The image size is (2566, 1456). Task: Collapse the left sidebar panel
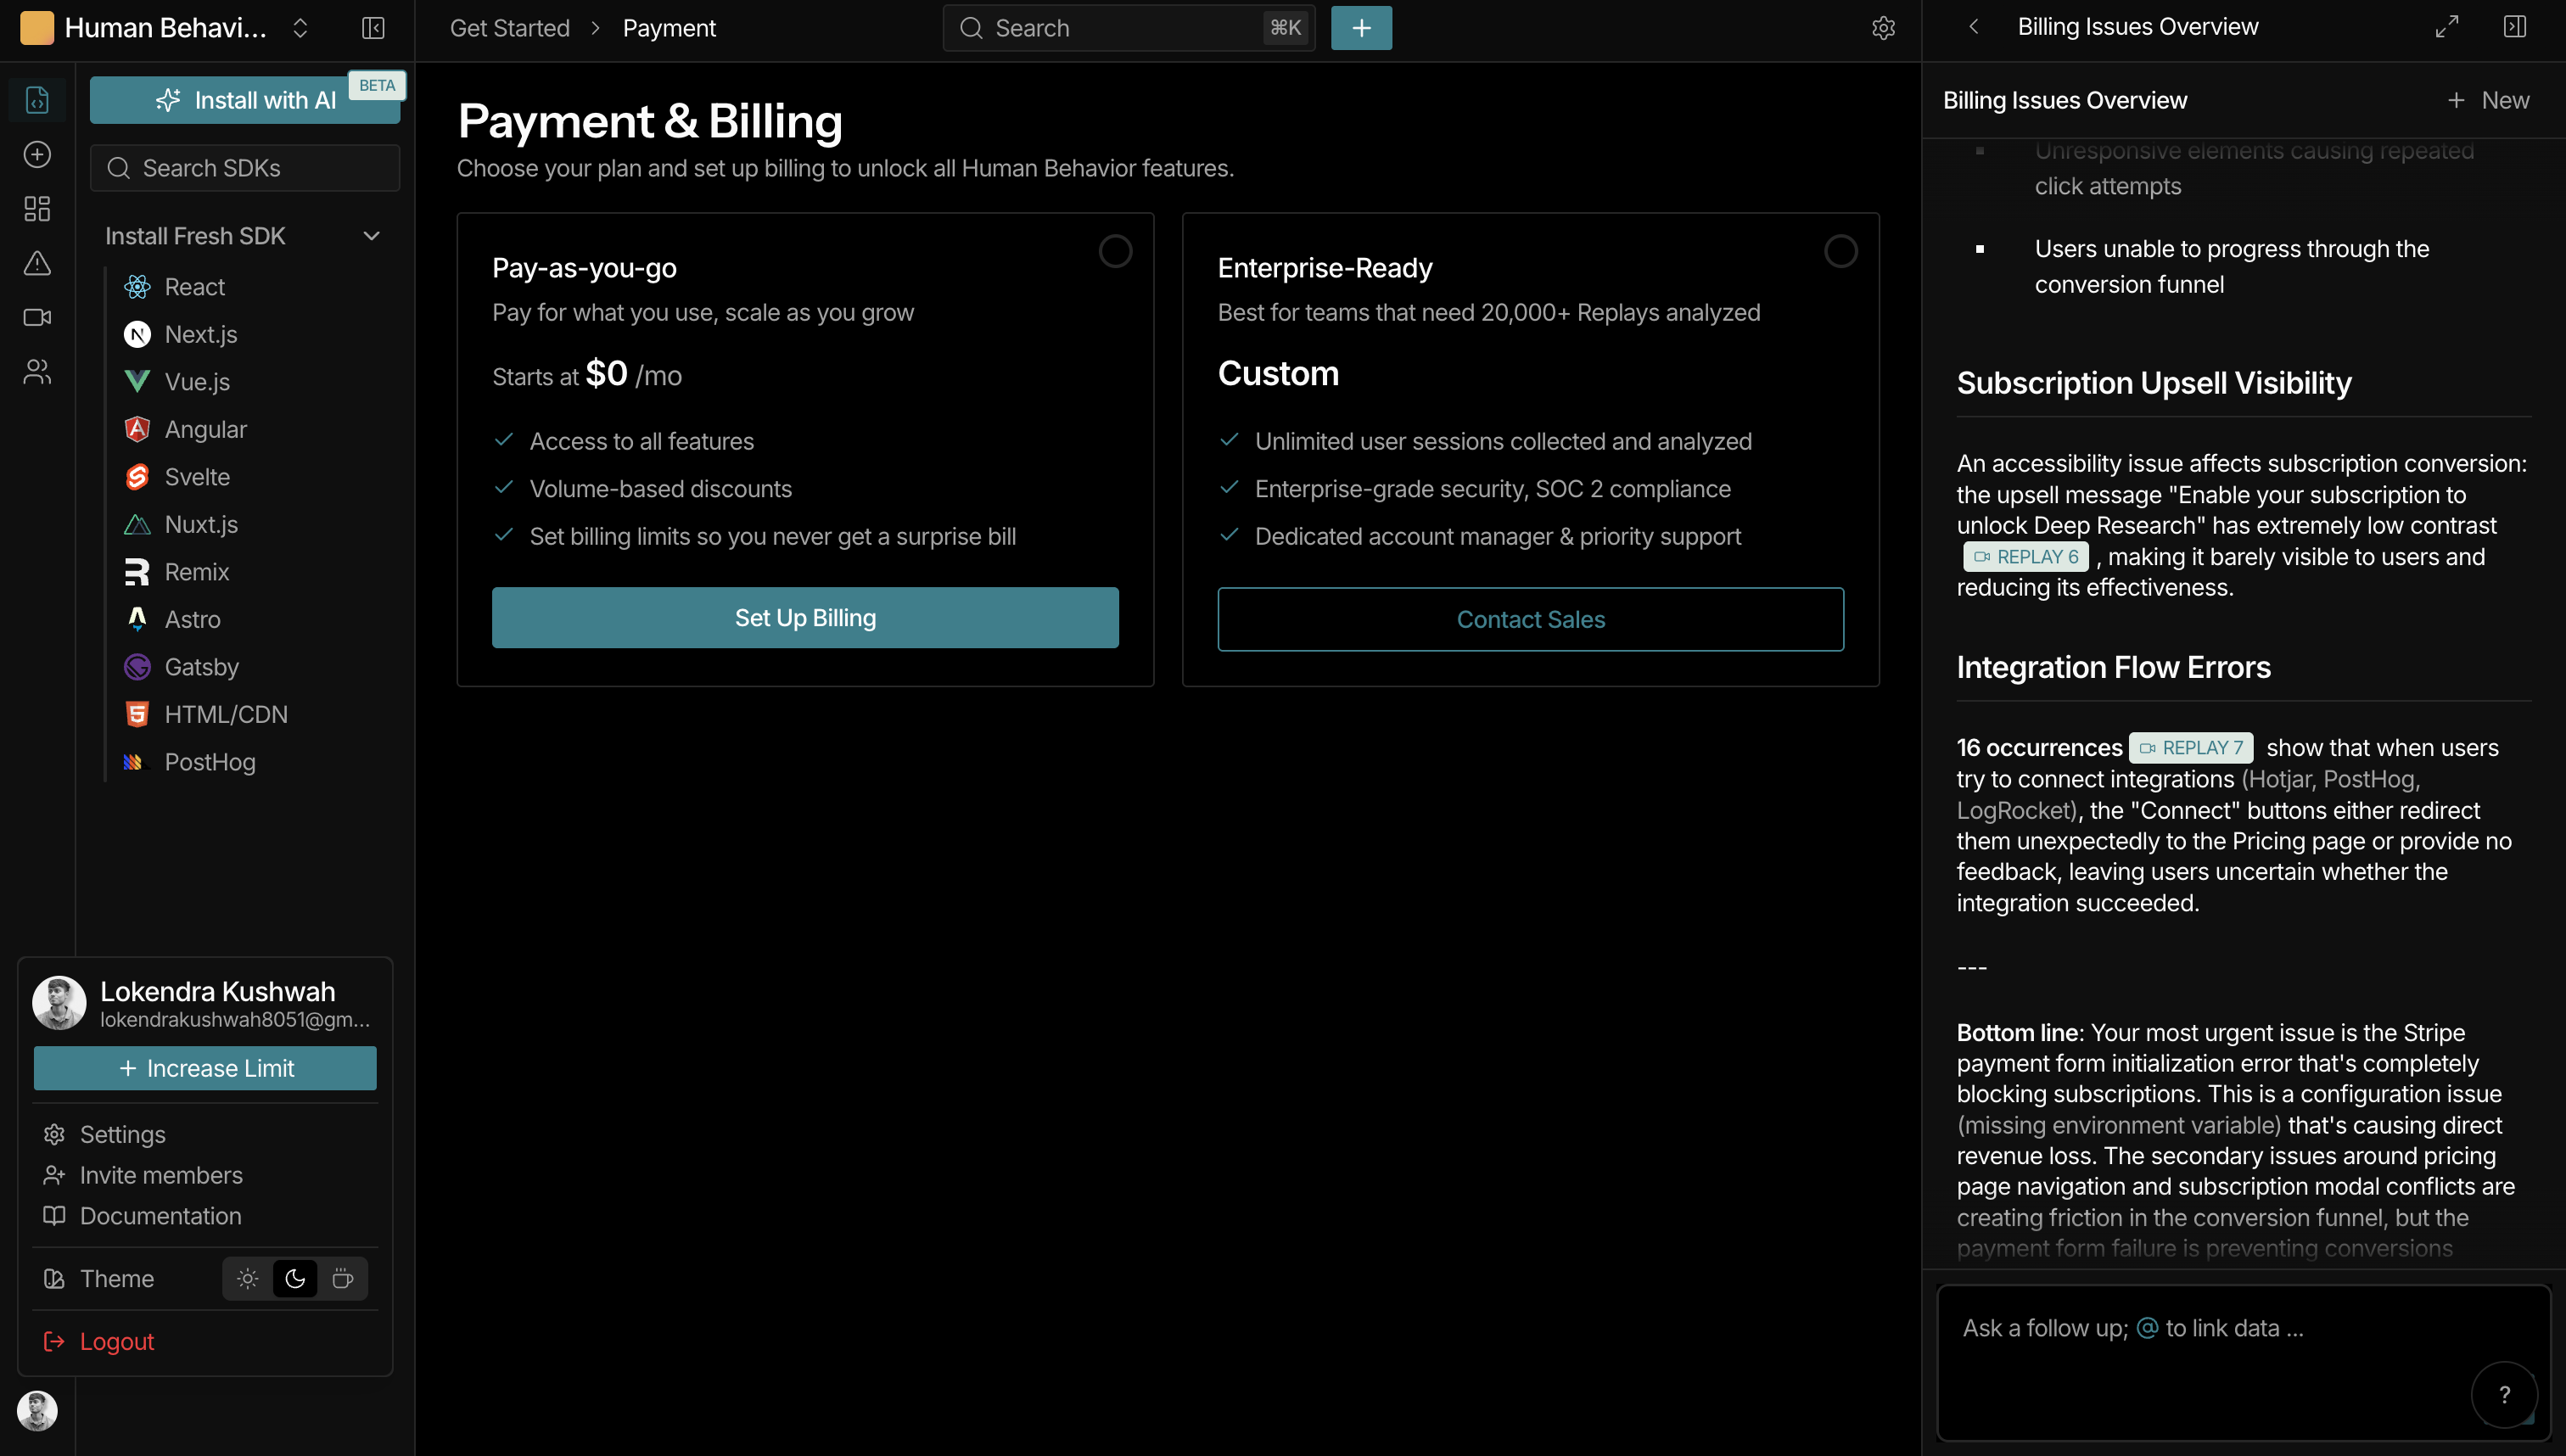click(x=373, y=28)
